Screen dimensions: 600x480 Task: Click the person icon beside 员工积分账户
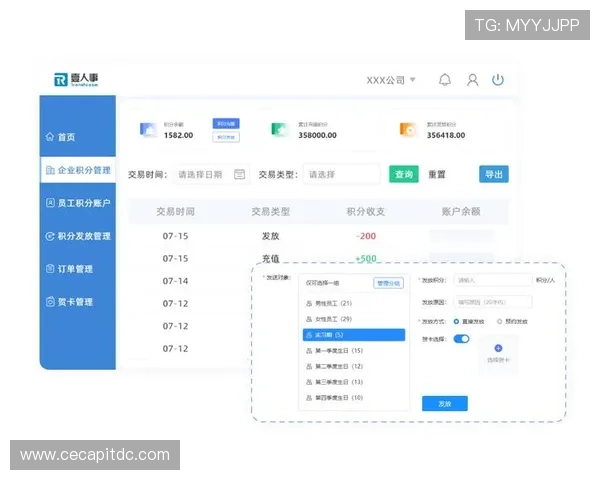coord(50,203)
